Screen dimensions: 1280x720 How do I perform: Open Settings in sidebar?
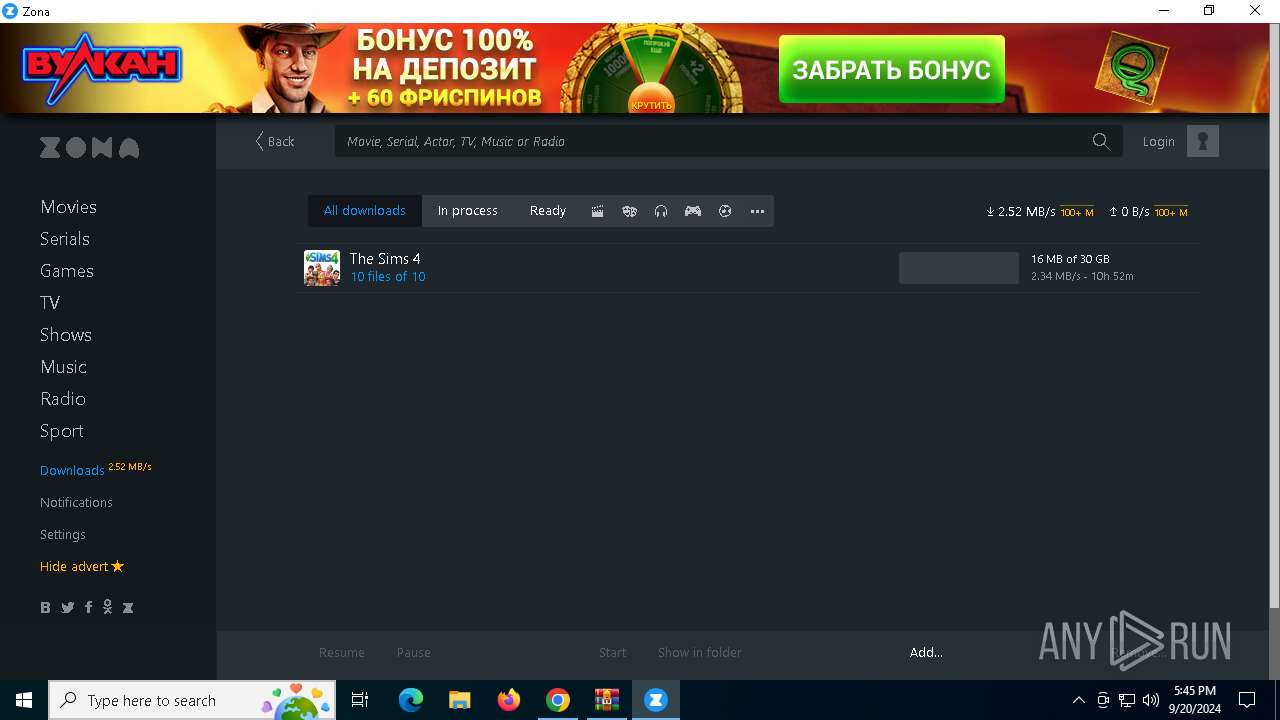(63, 535)
